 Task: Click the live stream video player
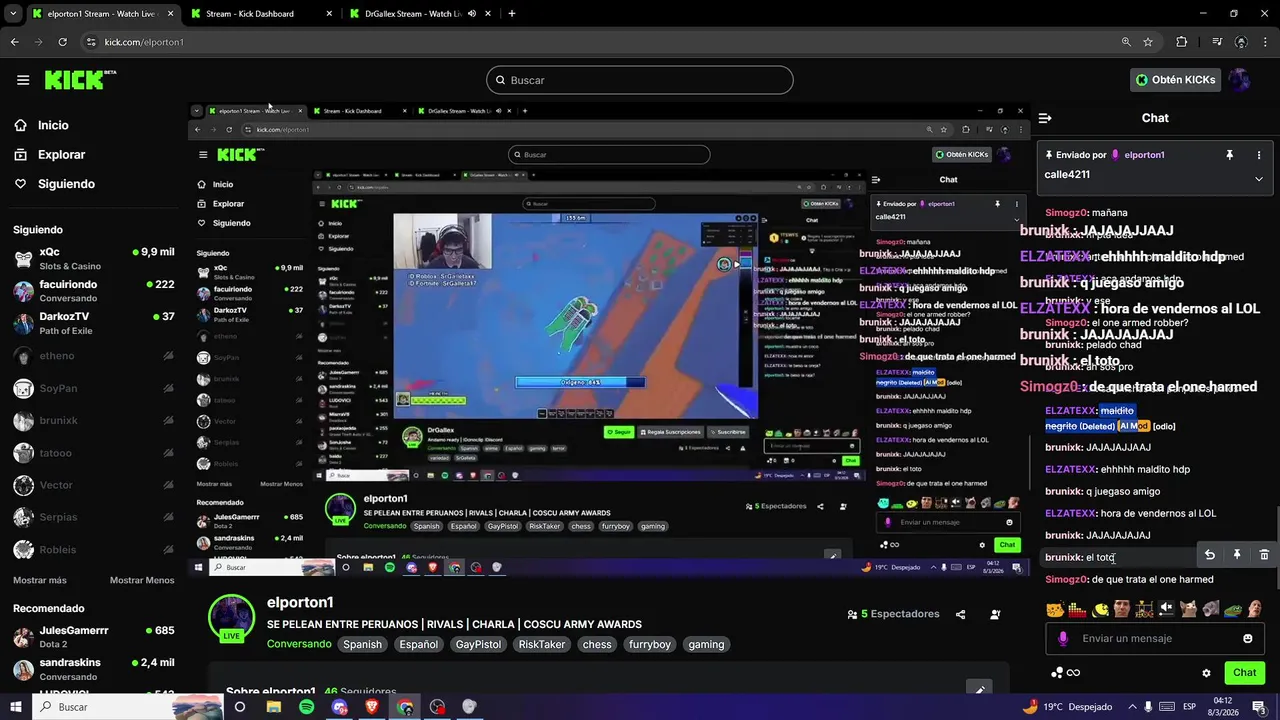click(x=609, y=339)
